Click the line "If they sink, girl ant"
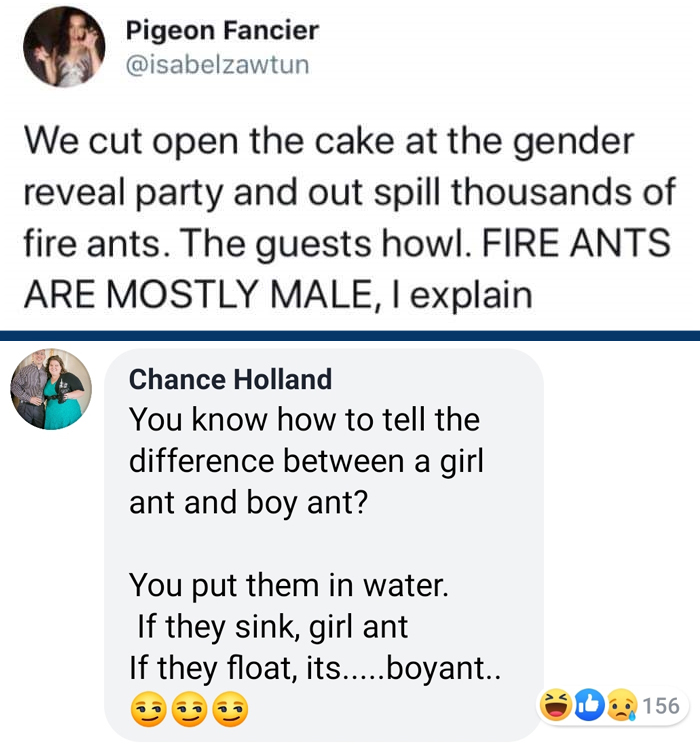The height and width of the screenshot is (753, 700). point(272,627)
